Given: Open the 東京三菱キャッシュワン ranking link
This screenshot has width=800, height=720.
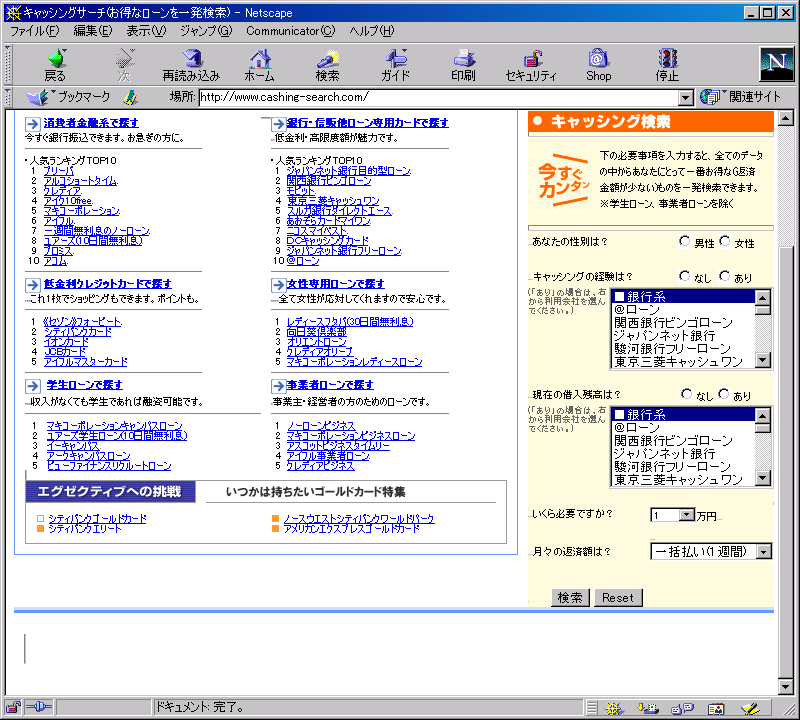Looking at the screenshot, I should click(x=333, y=201).
